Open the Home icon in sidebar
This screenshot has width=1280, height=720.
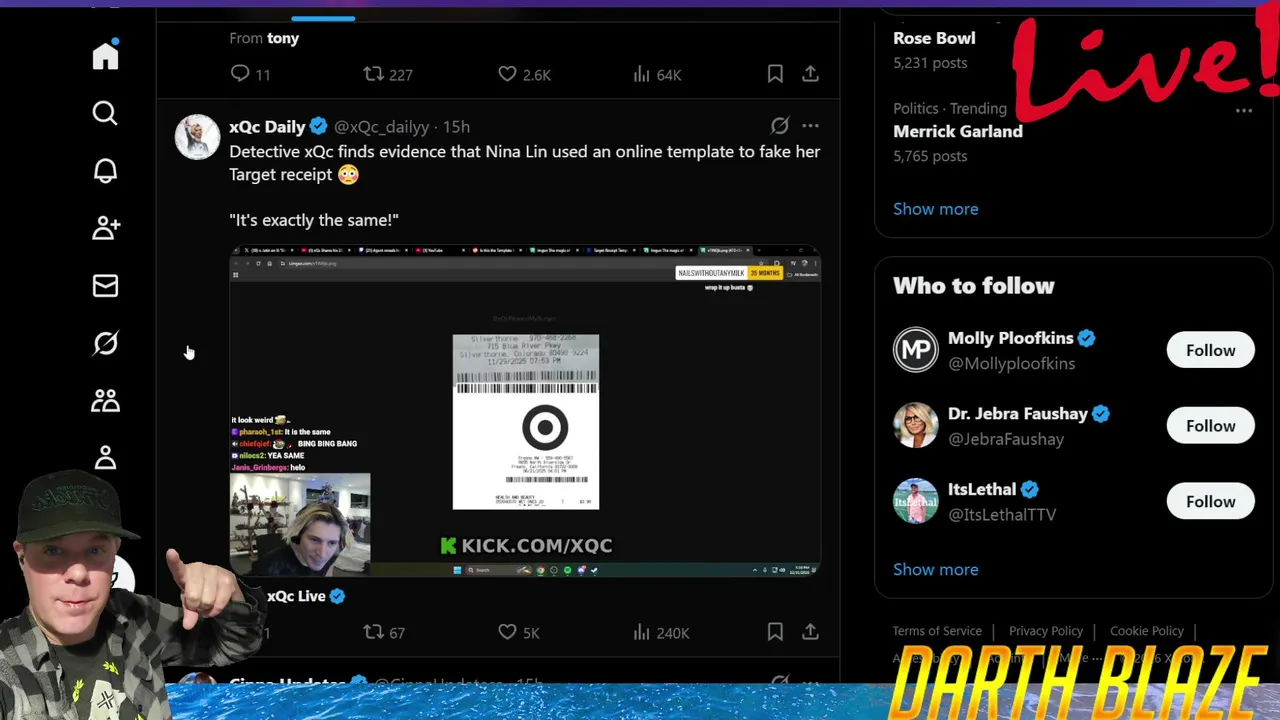105,55
